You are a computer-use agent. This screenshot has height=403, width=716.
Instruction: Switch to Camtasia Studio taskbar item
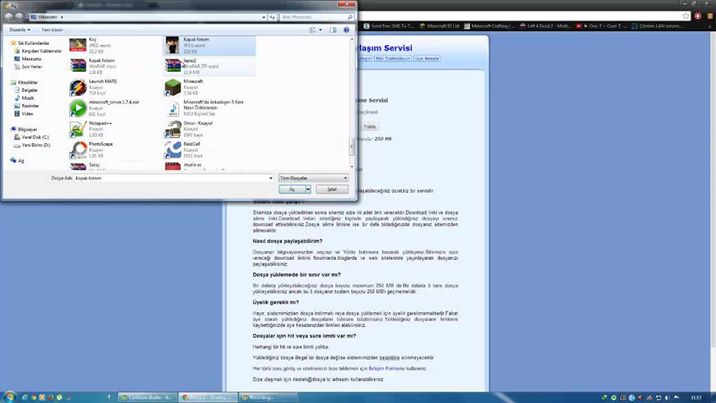click(147, 397)
